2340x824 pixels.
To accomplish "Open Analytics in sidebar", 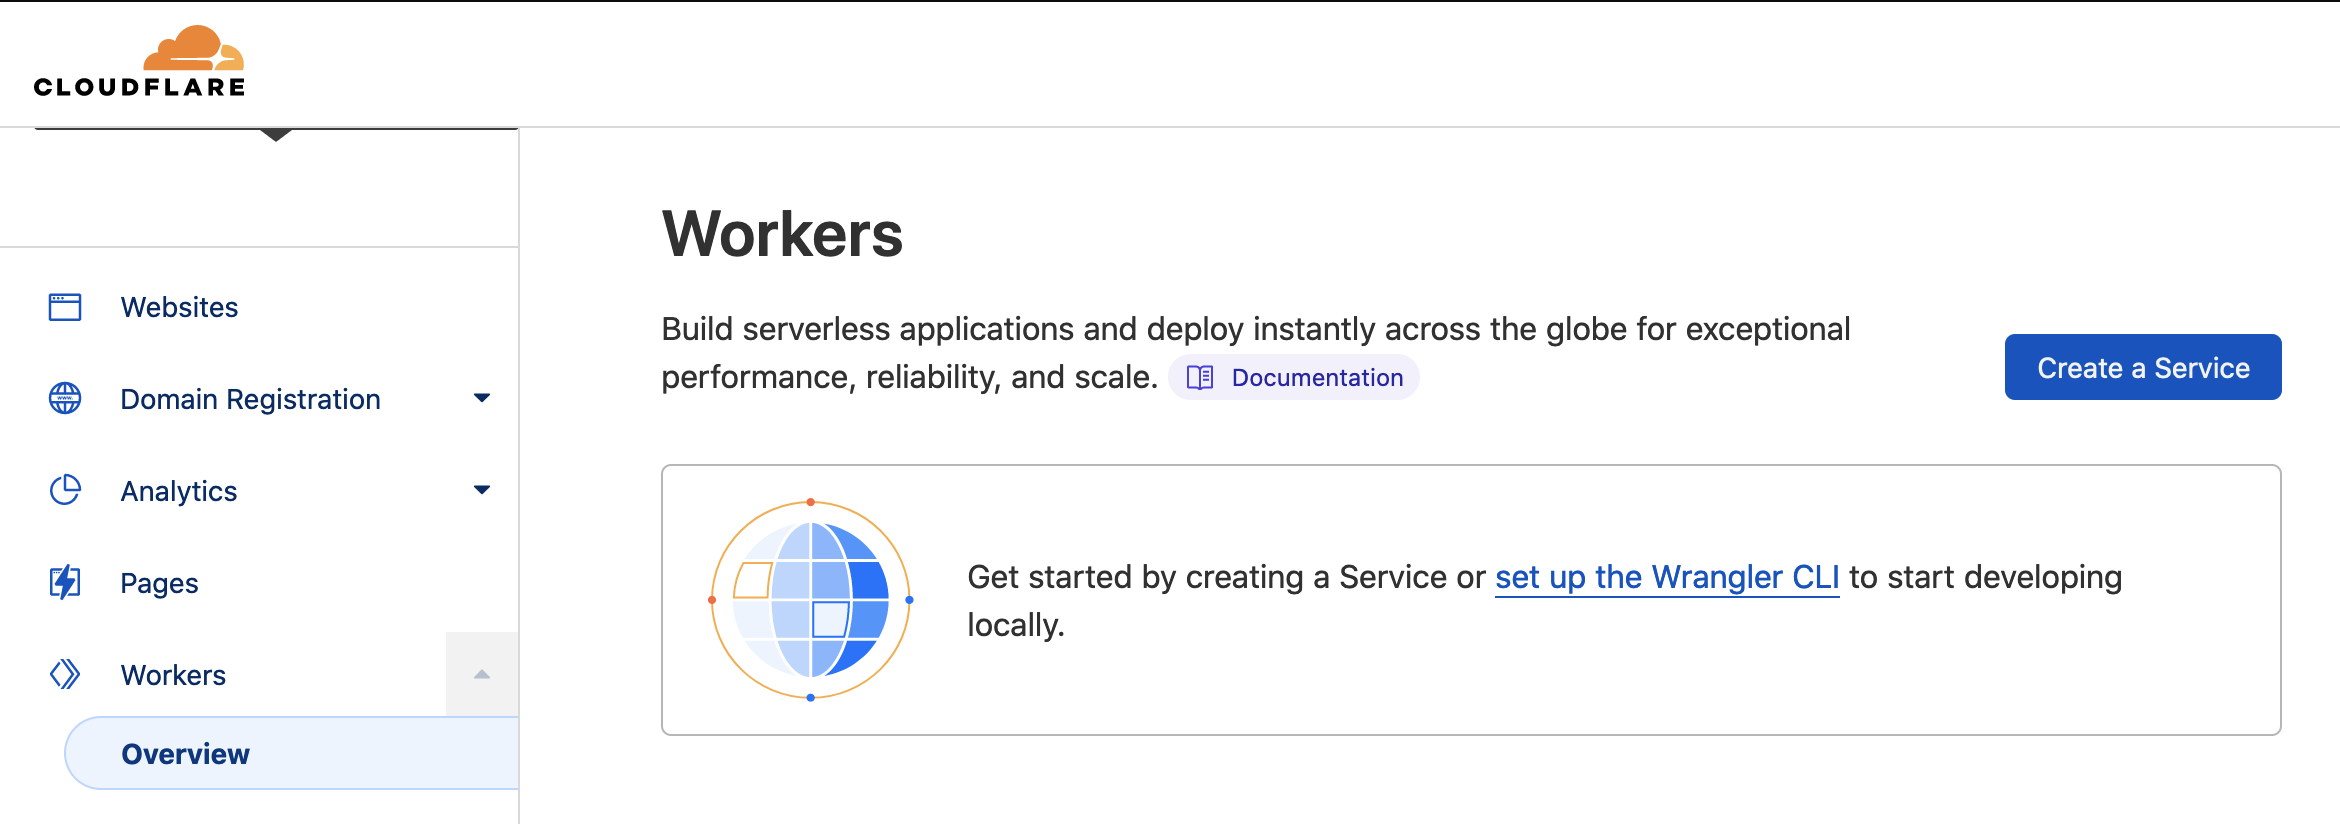I will point(179,491).
